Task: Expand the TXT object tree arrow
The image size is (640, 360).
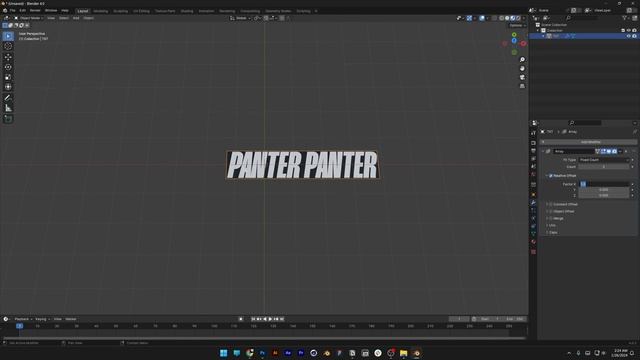Action: [543, 36]
